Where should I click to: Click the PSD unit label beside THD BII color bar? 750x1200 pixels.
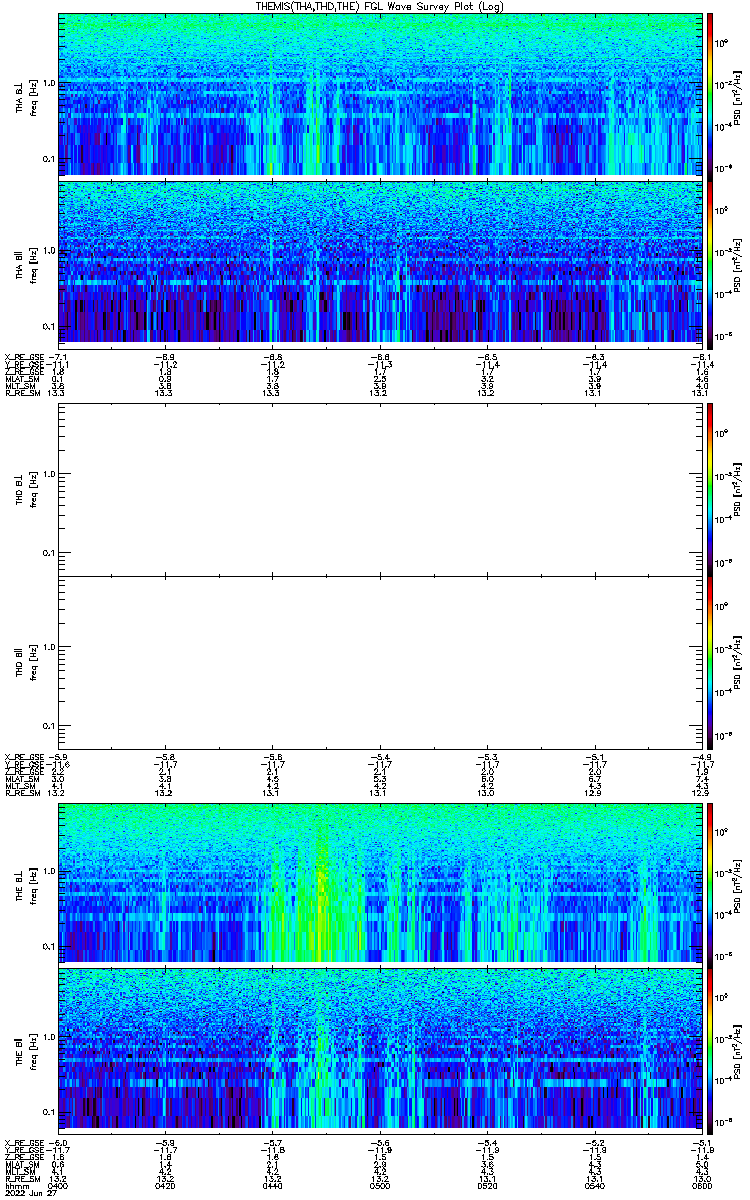(737, 662)
